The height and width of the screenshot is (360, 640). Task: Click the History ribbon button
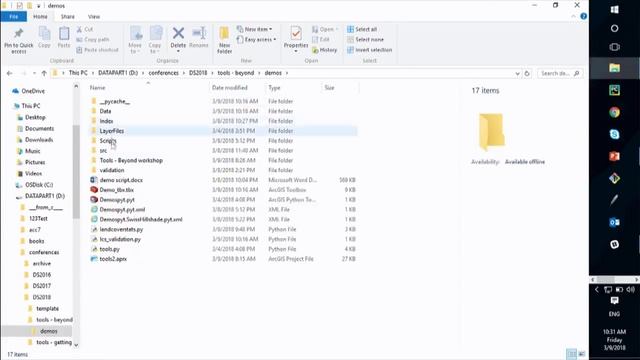pos(324,50)
